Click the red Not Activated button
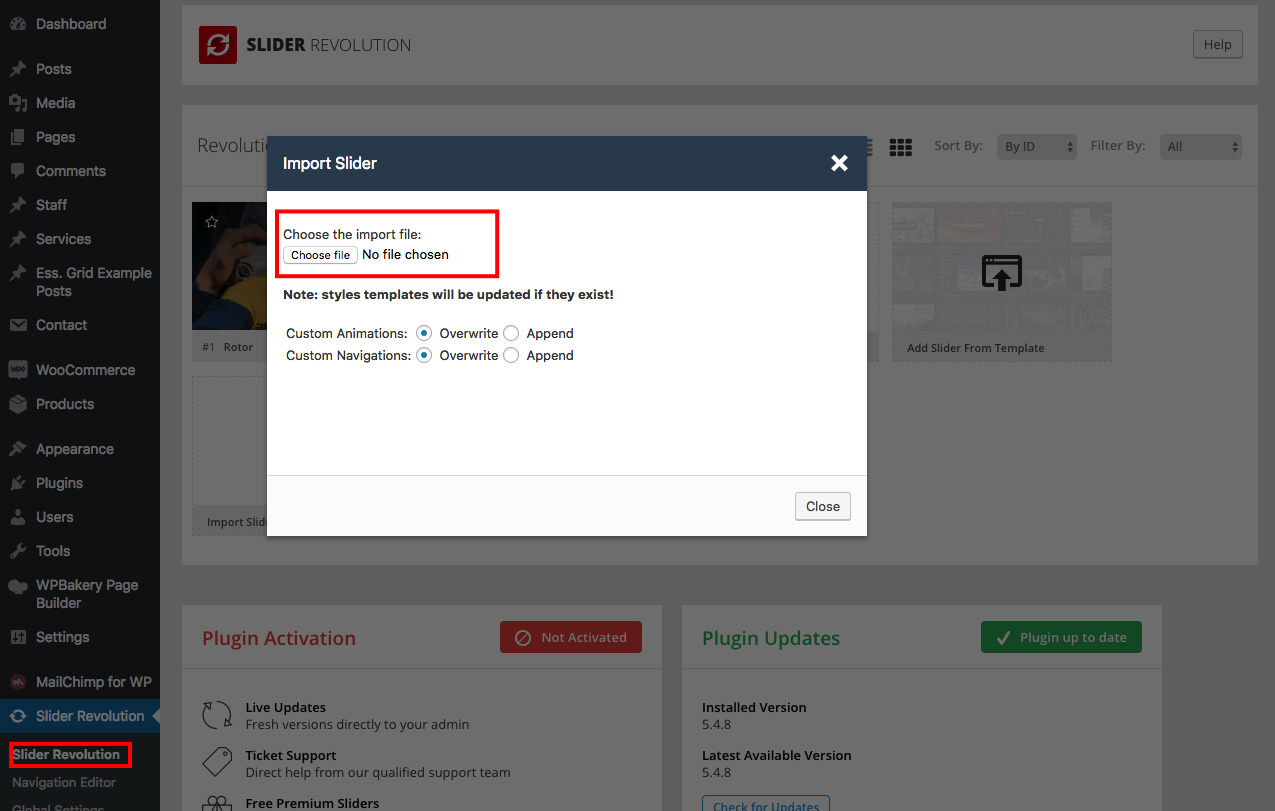 point(571,637)
